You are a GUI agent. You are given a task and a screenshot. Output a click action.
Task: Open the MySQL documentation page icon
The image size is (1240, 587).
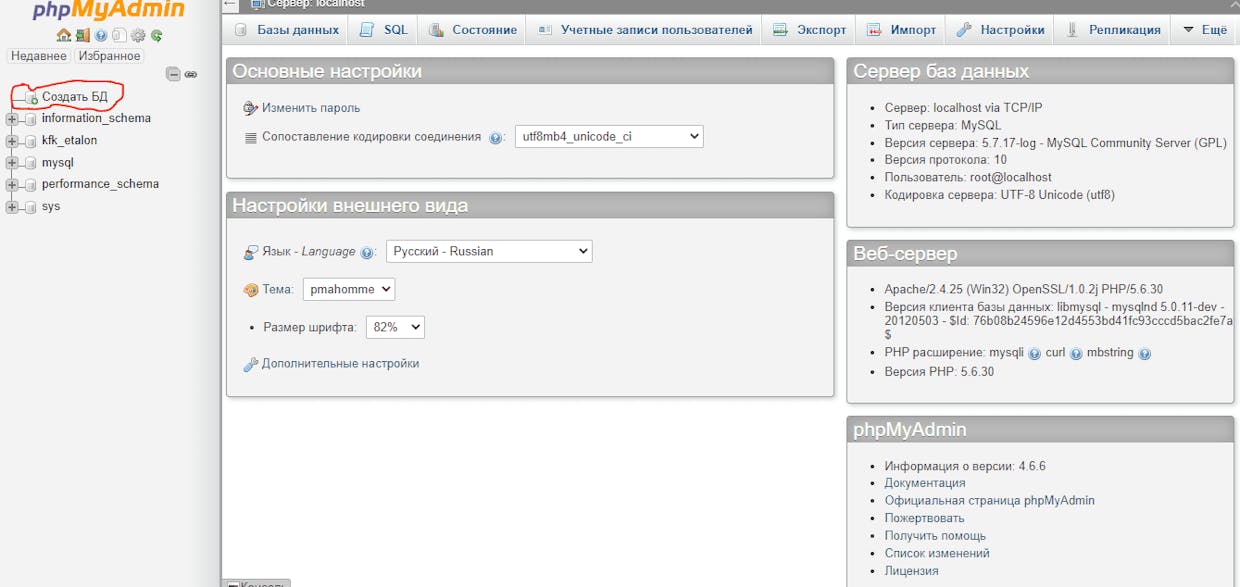pyautogui.click(x=119, y=35)
